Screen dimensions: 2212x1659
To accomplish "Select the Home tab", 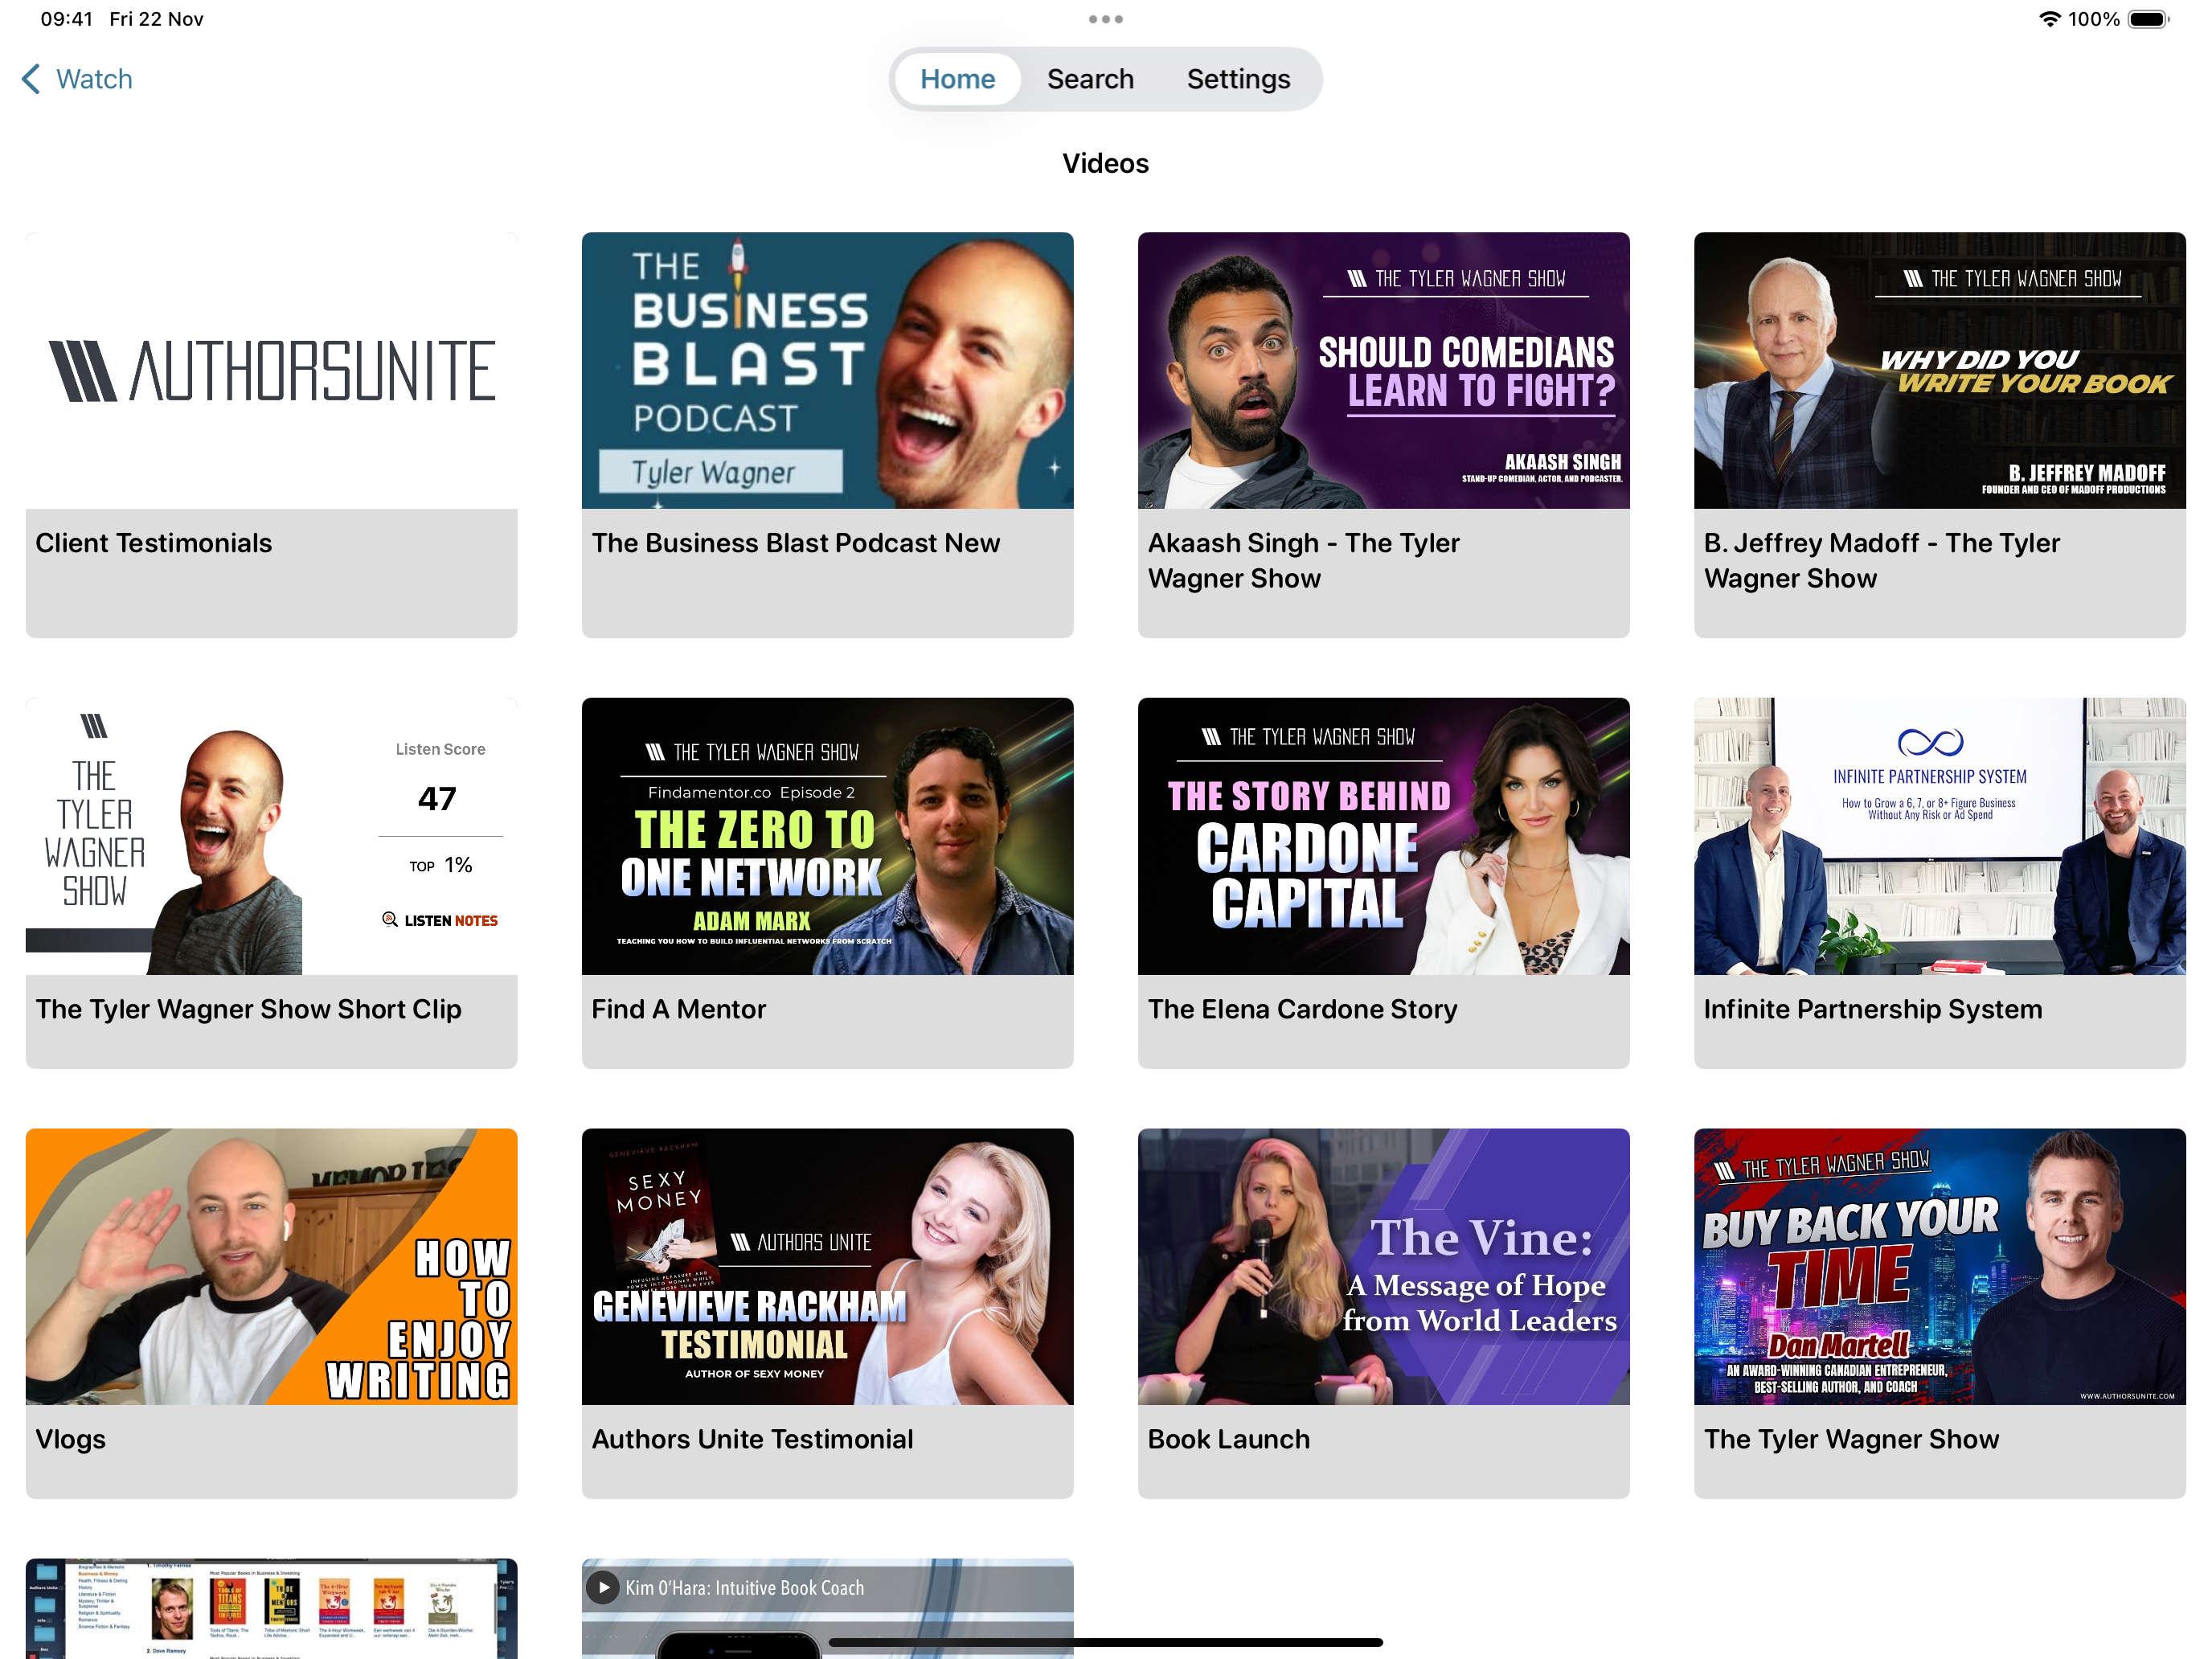I will tap(957, 79).
